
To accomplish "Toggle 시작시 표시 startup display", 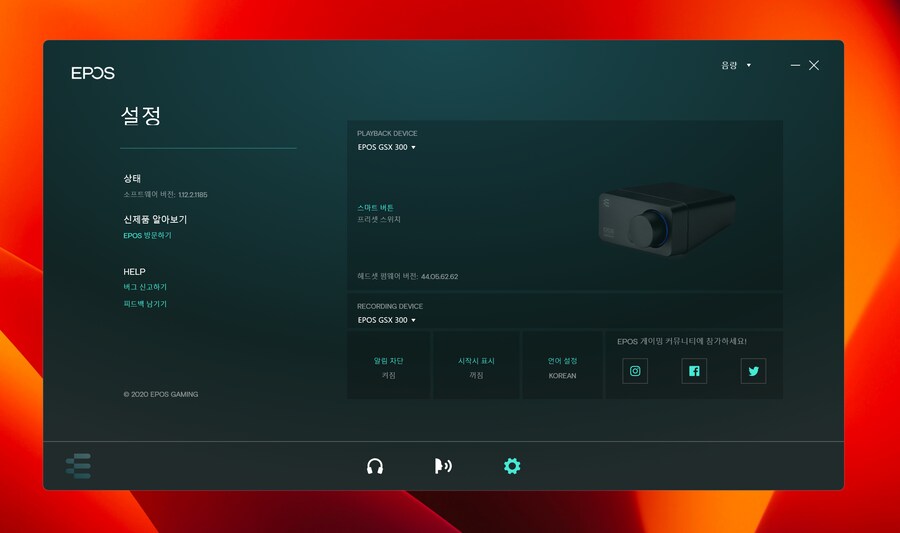I will point(476,365).
